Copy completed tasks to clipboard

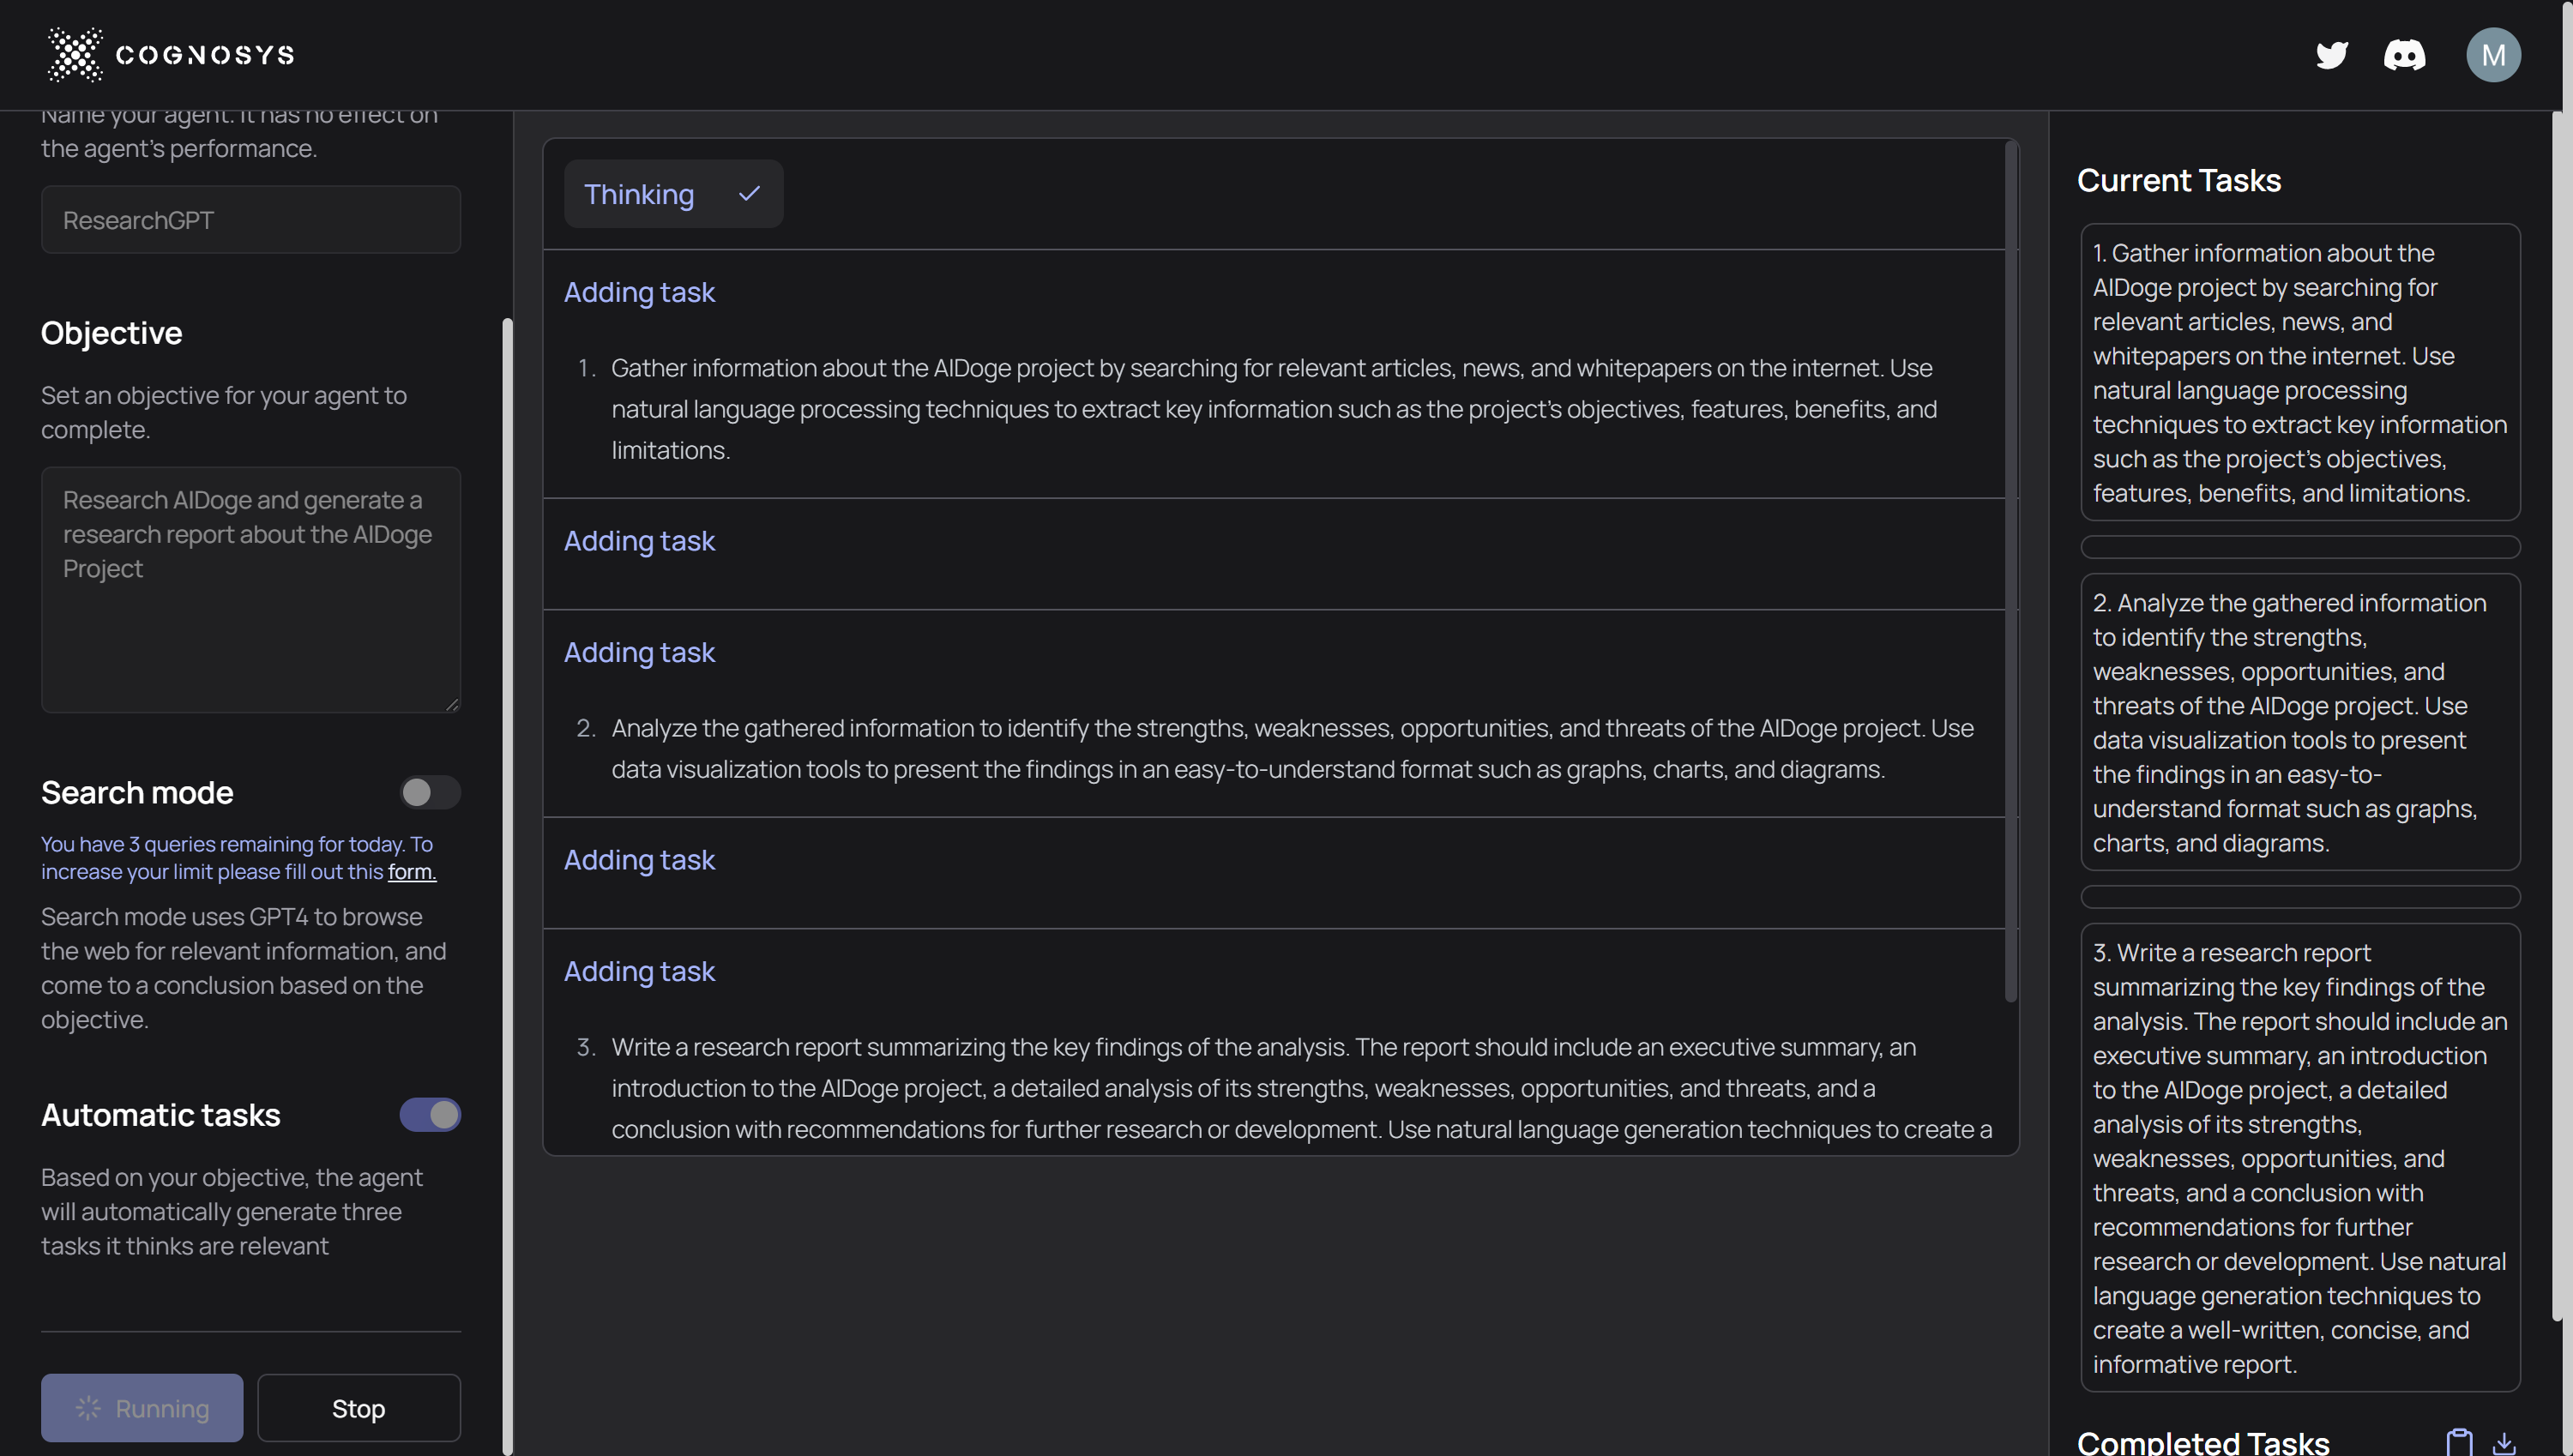pos(2459,1441)
